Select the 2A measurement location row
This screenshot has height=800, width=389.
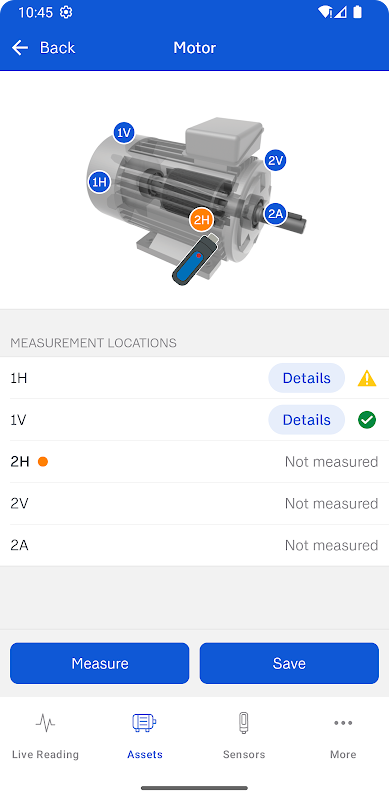pos(194,545)
